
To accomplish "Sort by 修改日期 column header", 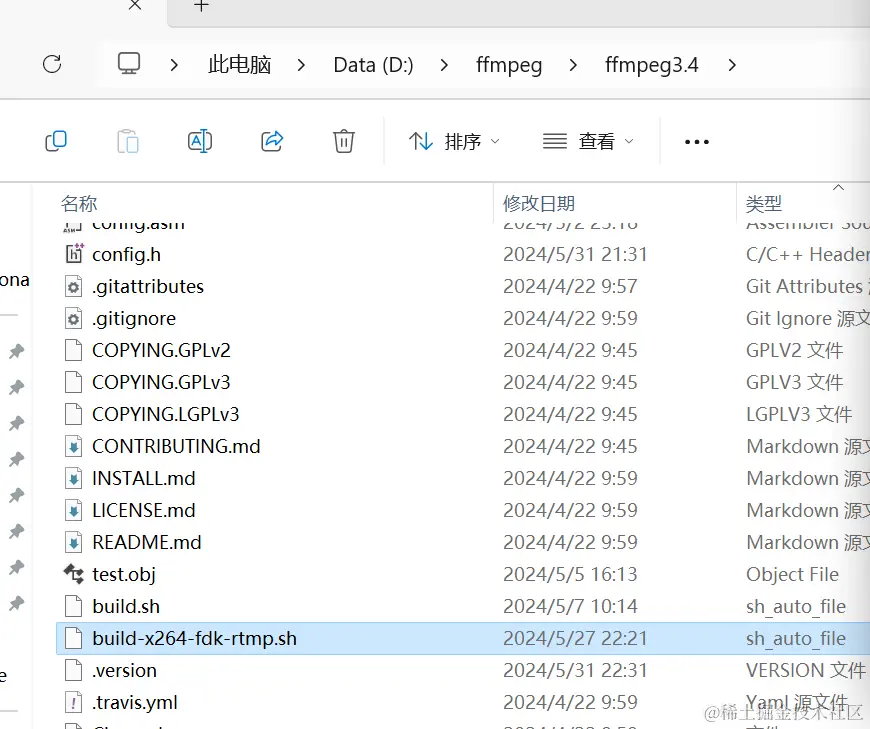I will tap(538, 204).
